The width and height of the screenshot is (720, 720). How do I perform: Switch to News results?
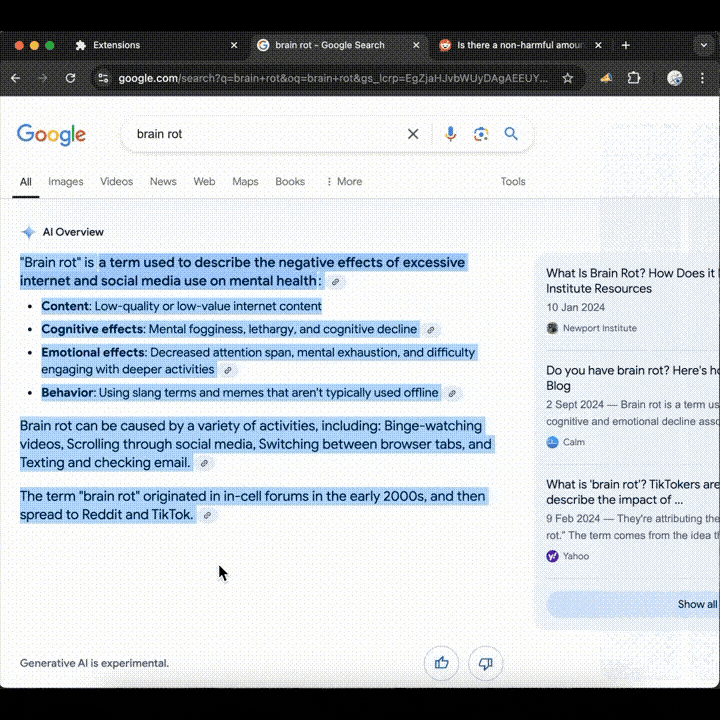click(x=163, y=182)
